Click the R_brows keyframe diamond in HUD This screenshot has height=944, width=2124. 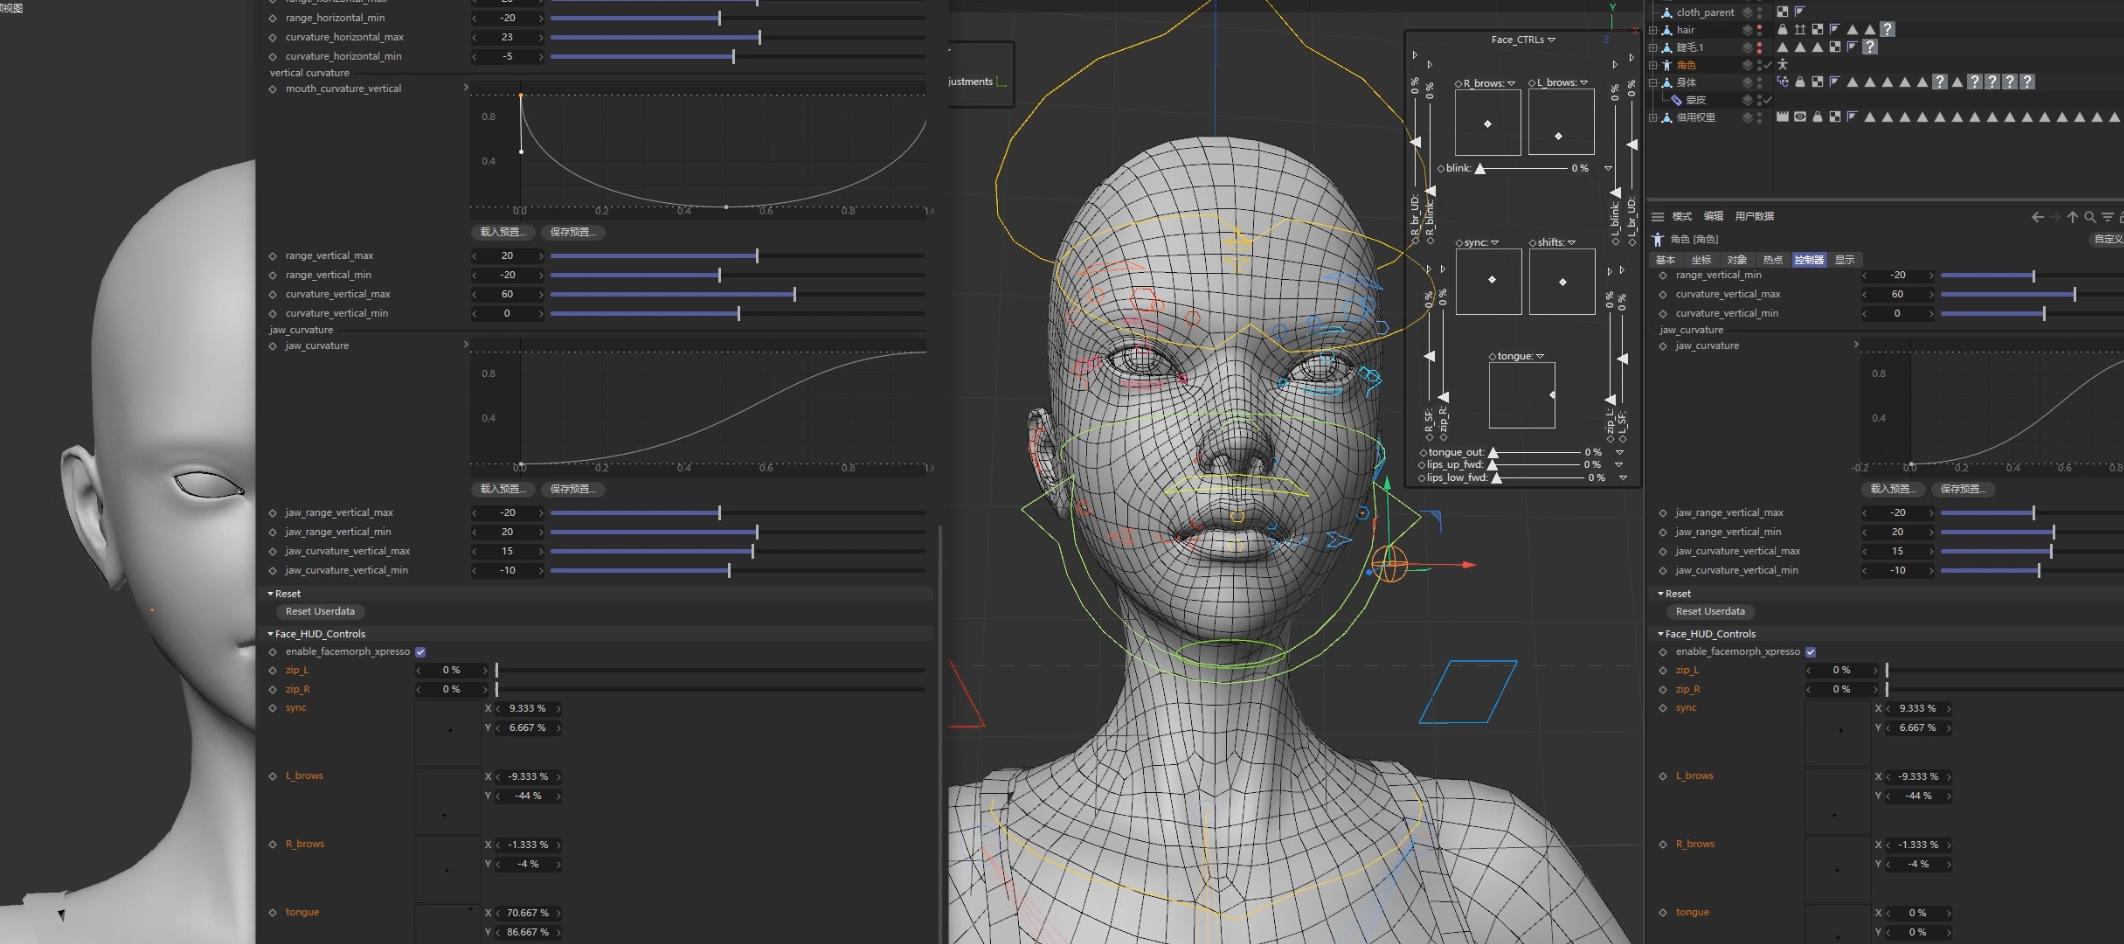coord(1458,83)
